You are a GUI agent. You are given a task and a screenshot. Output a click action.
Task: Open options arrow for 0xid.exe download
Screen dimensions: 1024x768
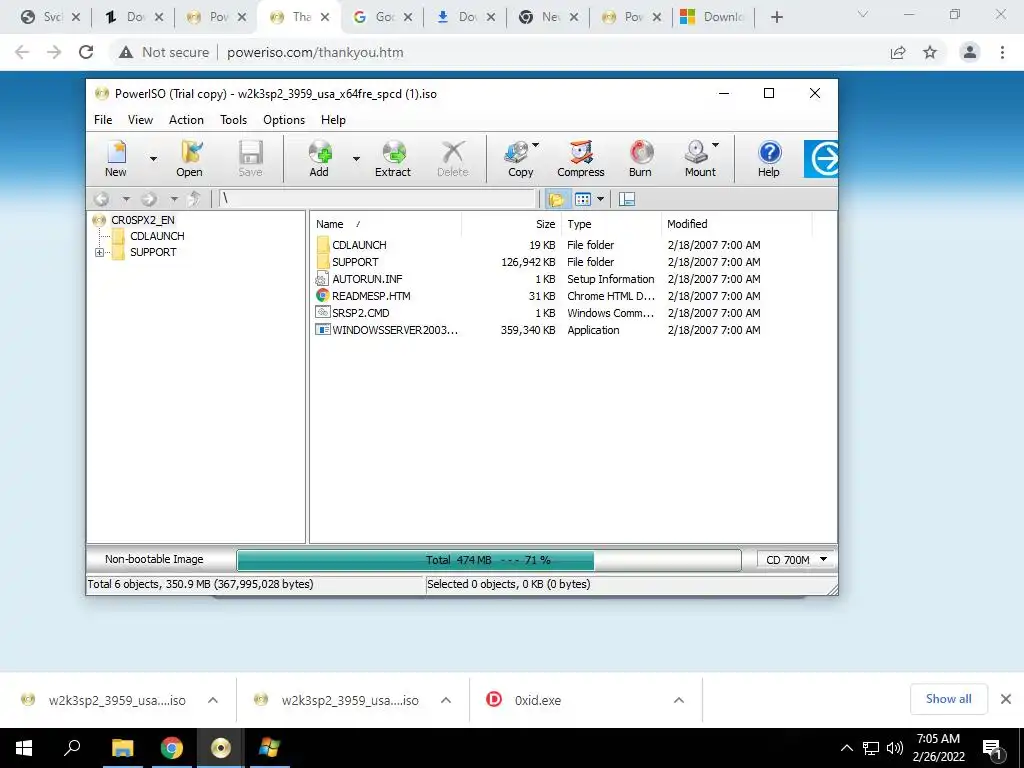pos(679,700)
